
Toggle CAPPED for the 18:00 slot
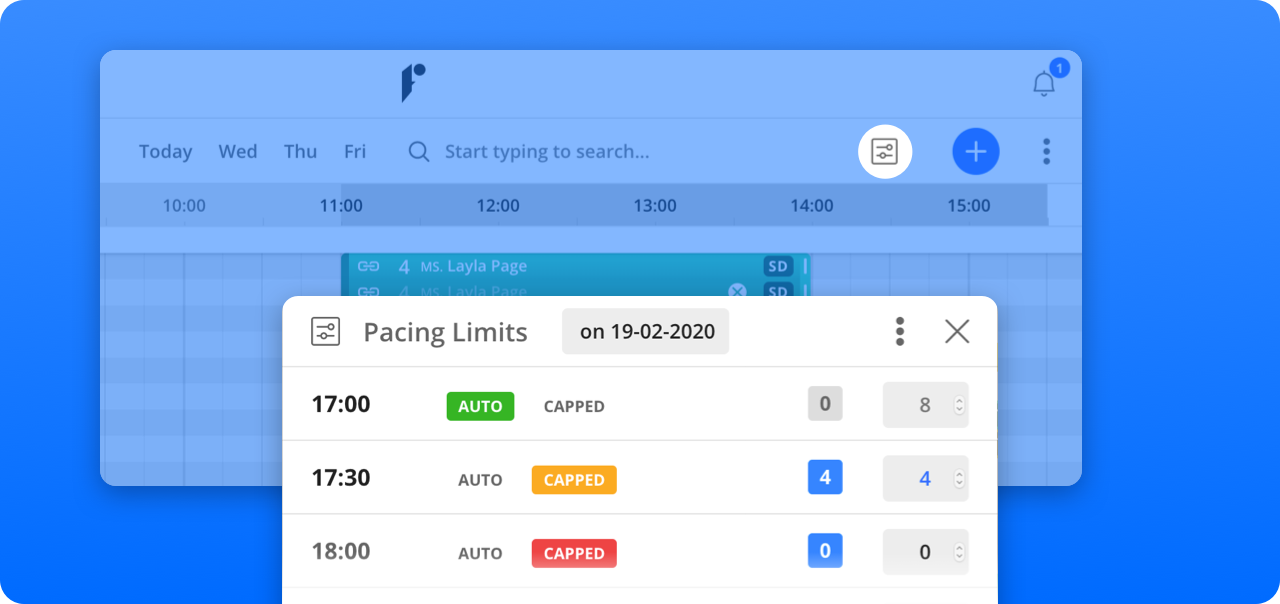(x=574, y=553)
